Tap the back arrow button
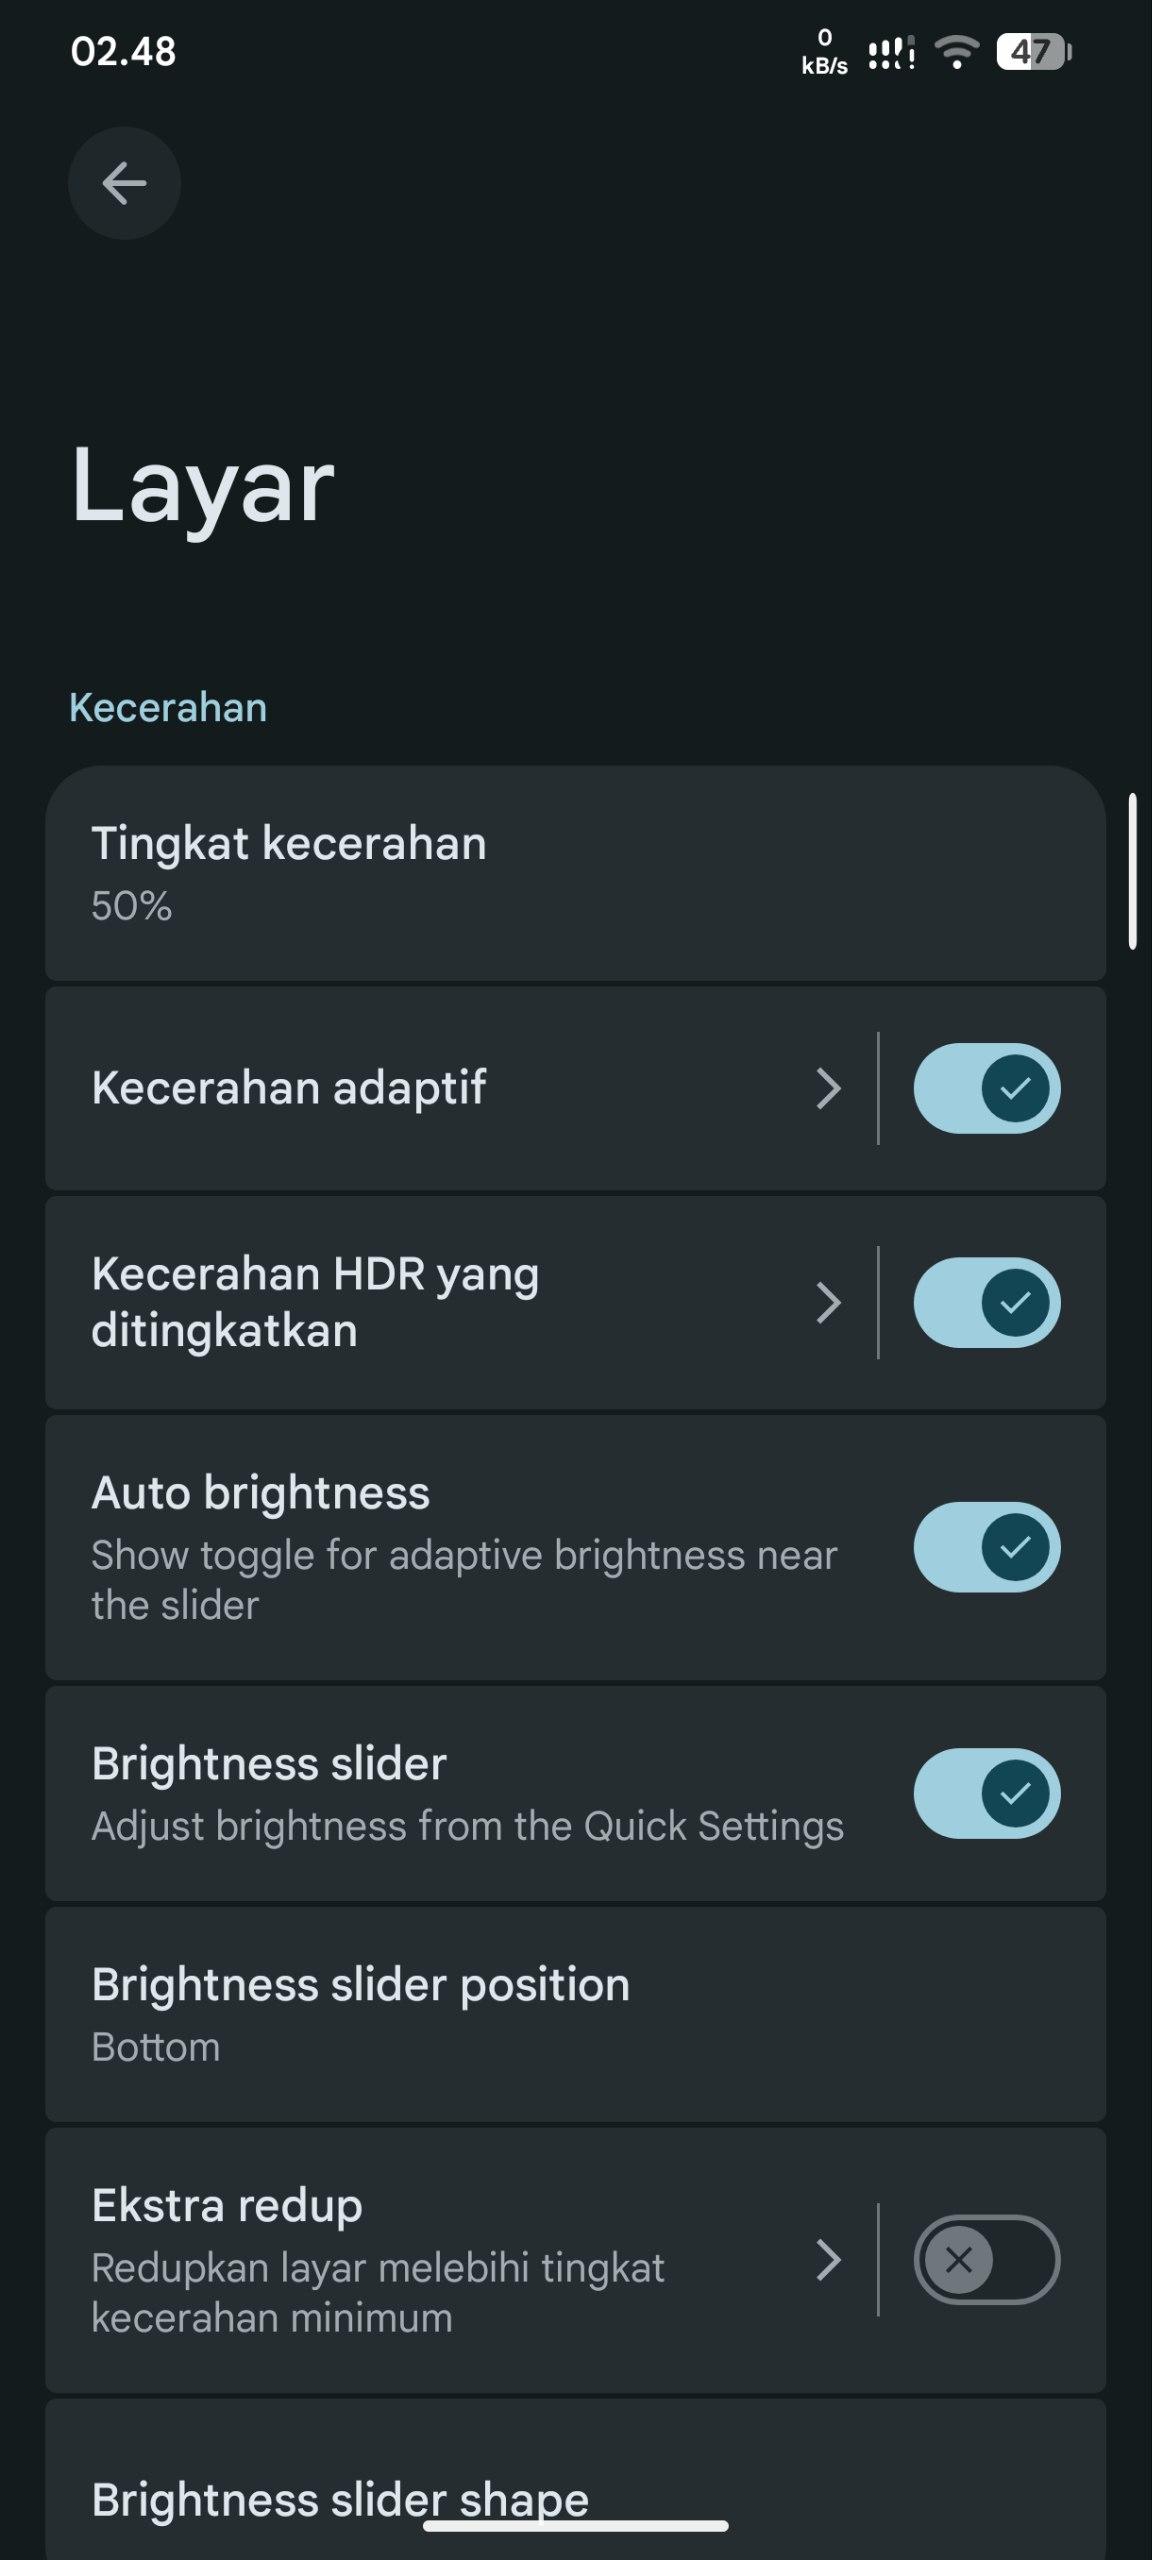1152x2560 pixels. [124, 183]
